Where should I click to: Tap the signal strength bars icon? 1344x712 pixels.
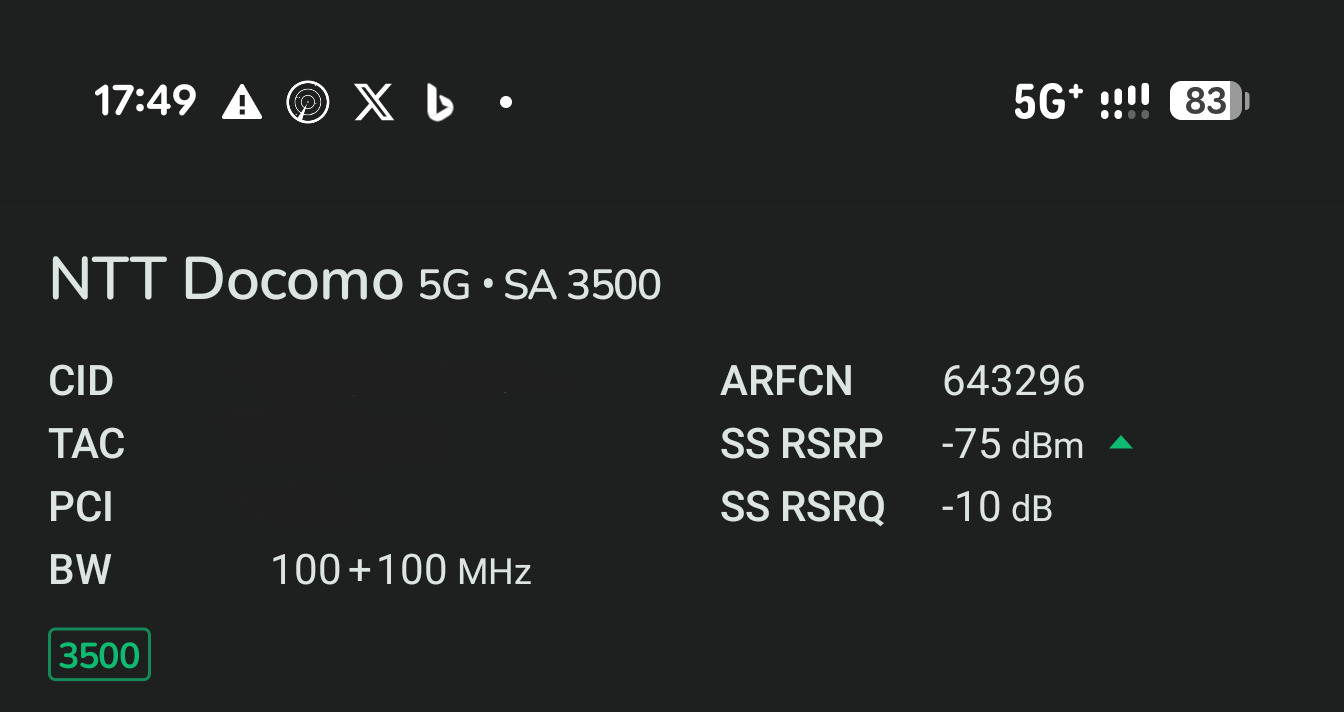1125,101
